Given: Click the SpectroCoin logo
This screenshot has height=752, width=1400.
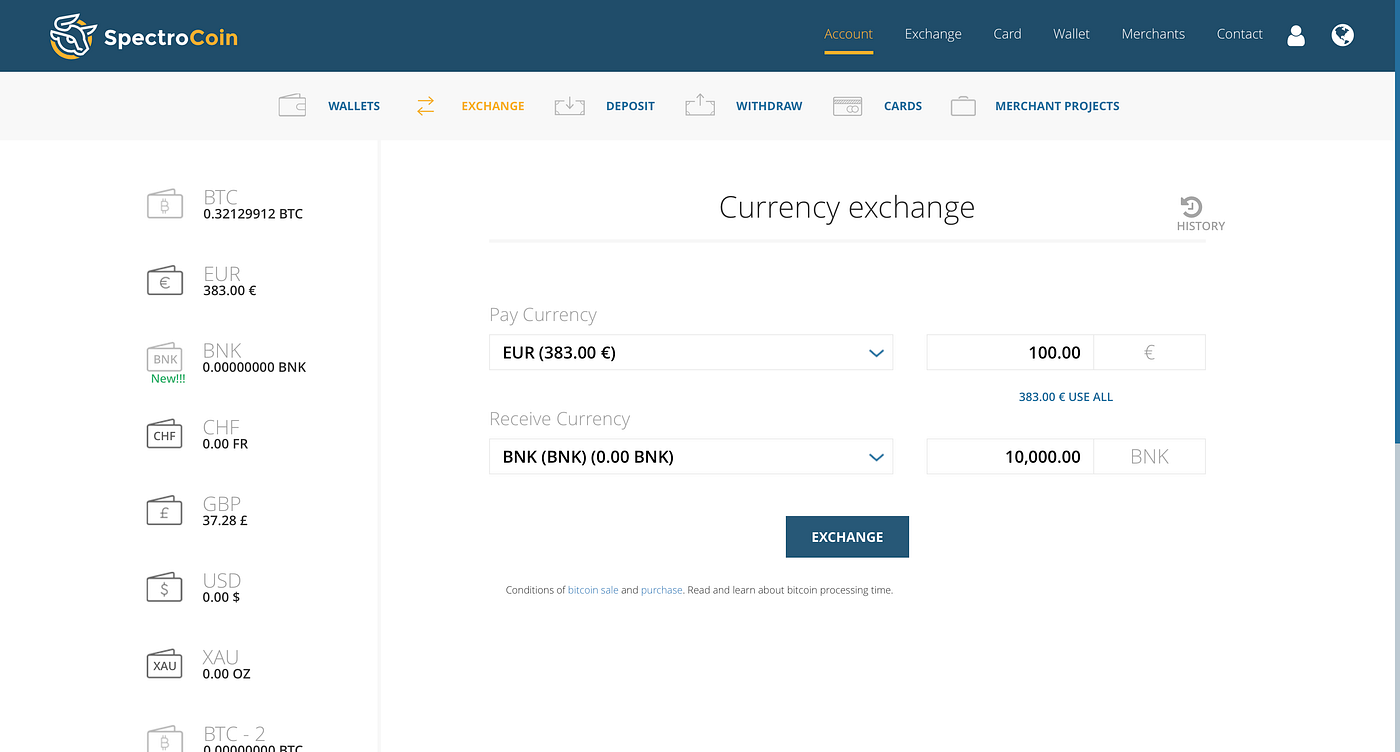Looking at the screenshot, I should [x=144, y=37].
